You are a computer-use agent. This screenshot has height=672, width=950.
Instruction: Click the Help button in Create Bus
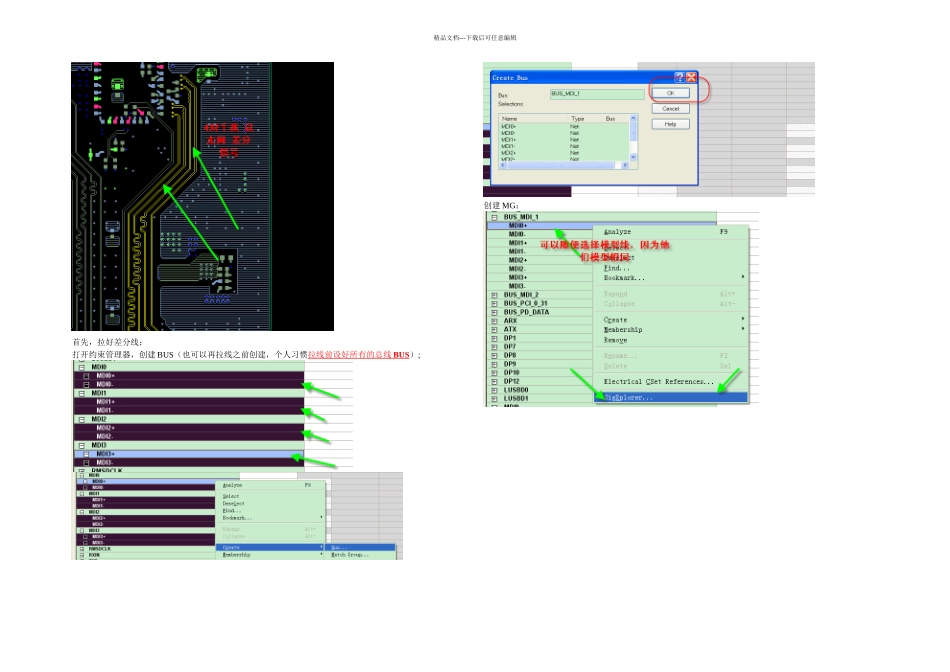670,124
